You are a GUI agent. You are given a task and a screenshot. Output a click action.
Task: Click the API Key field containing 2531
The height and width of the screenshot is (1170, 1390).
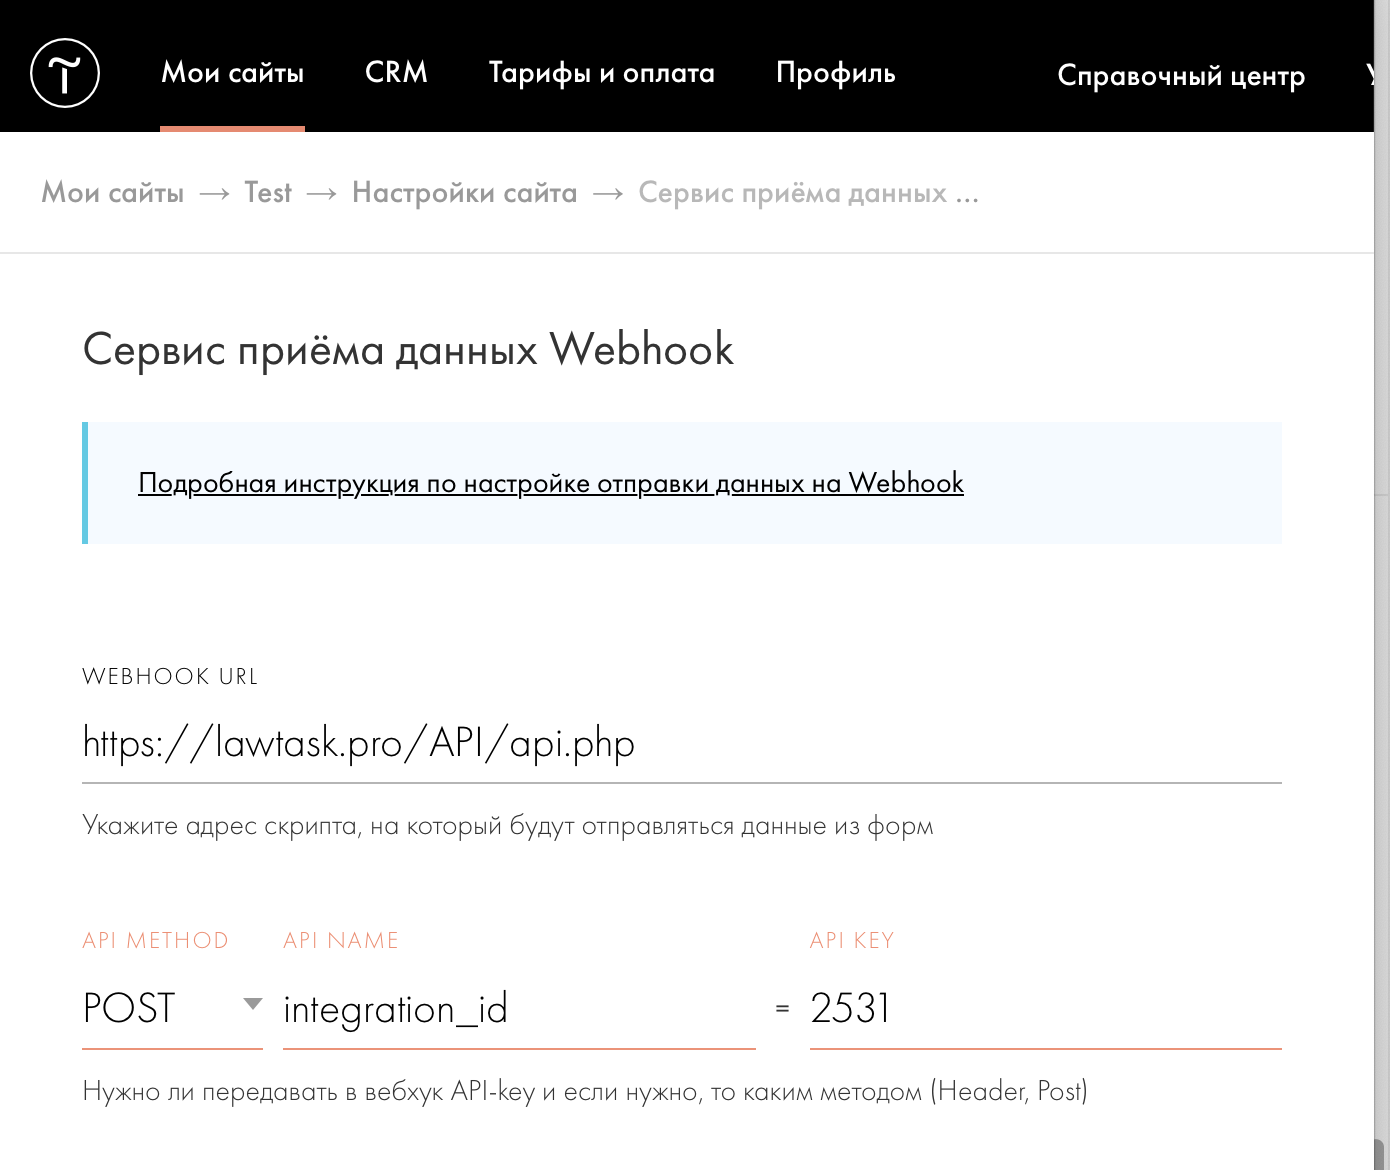click(1044, 1009)
